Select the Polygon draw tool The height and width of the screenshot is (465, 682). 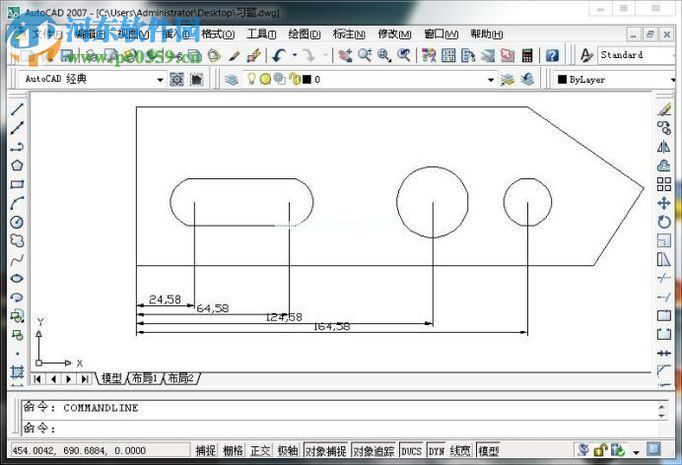17,166
